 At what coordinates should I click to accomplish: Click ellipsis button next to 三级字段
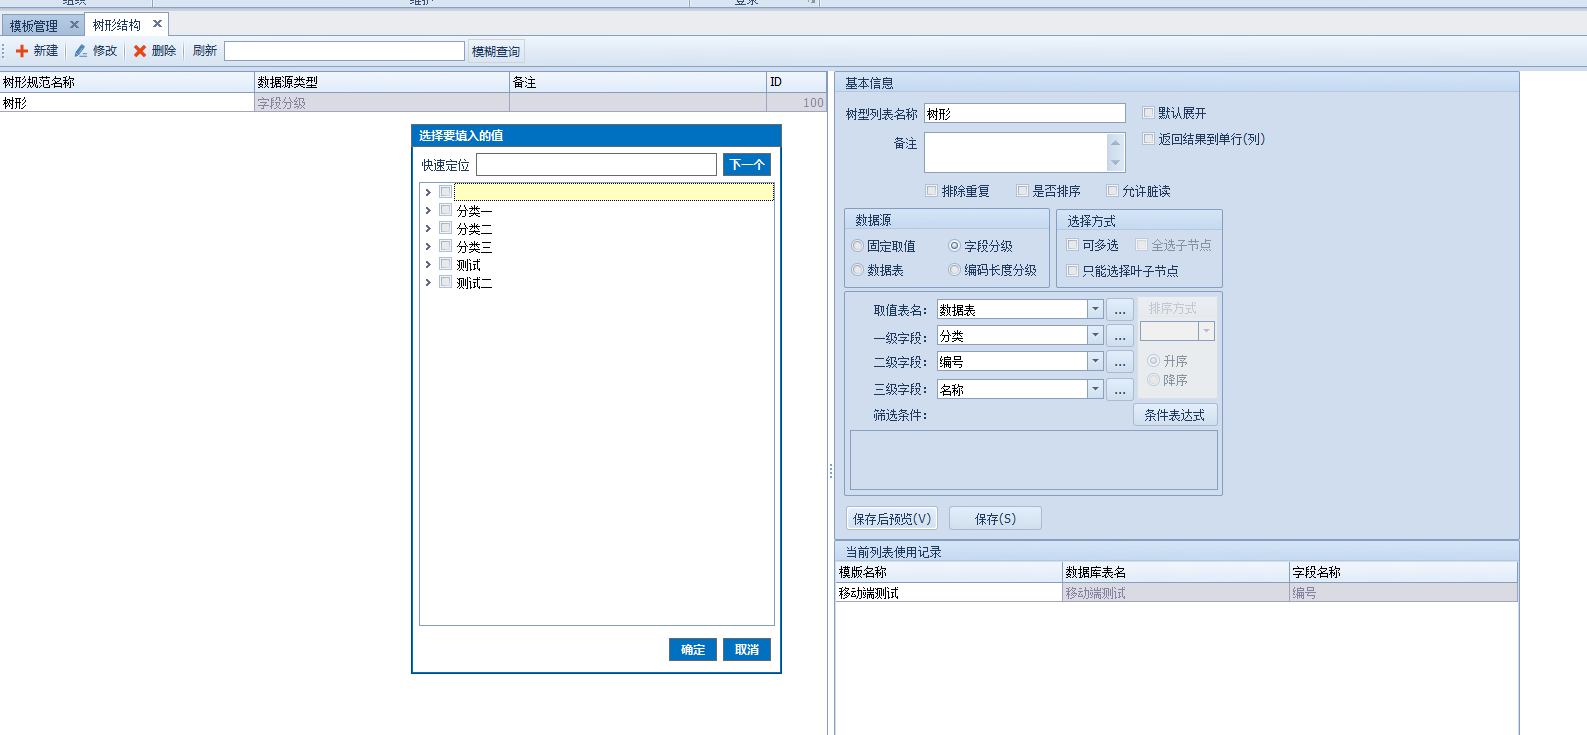pyautogui.click(x=1120, y=390)
